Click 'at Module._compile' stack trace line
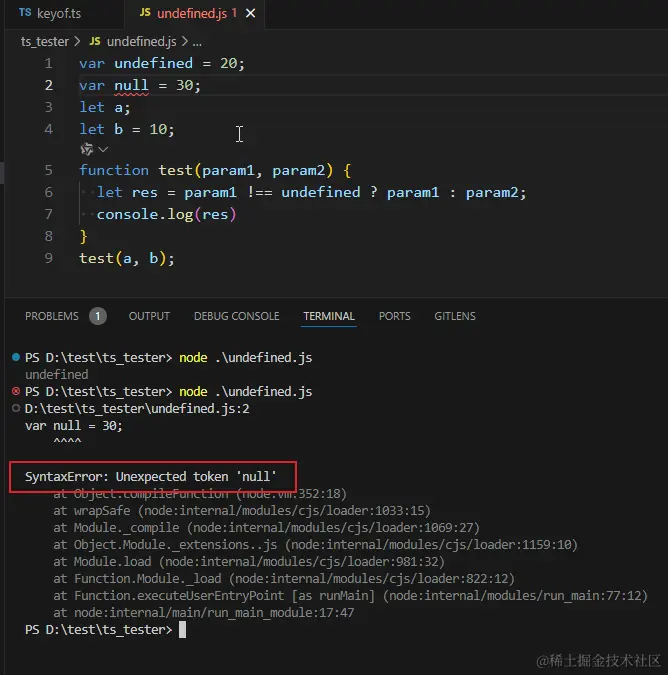 pos(266,528)
